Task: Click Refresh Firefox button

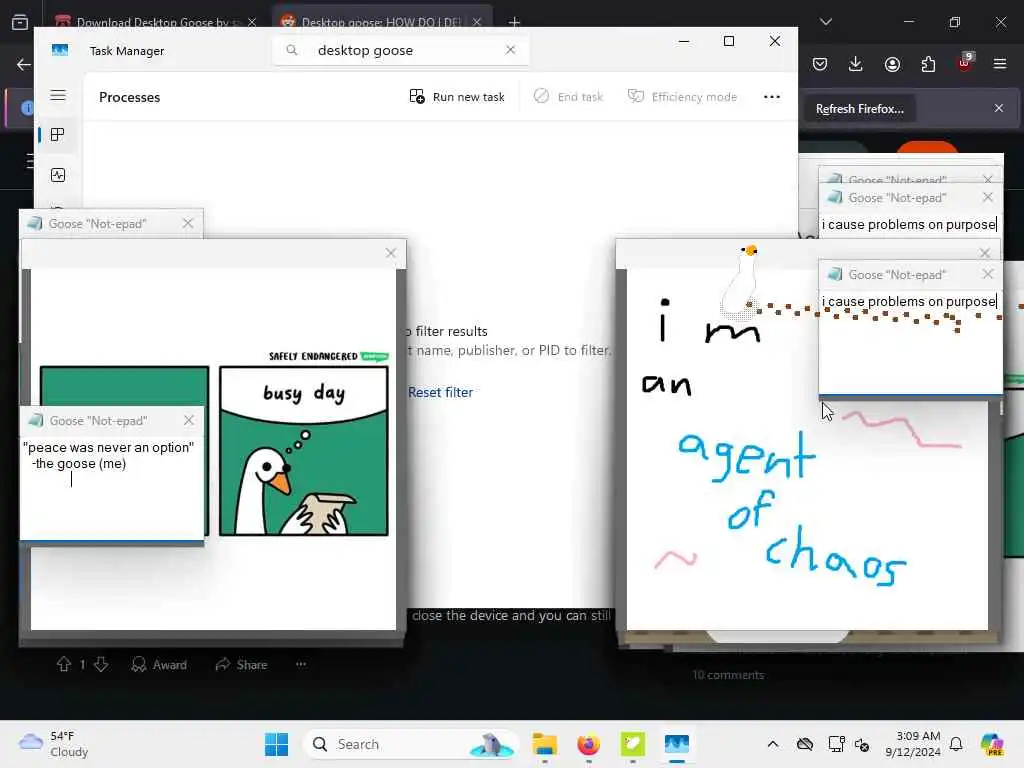Action: [859, 109]
